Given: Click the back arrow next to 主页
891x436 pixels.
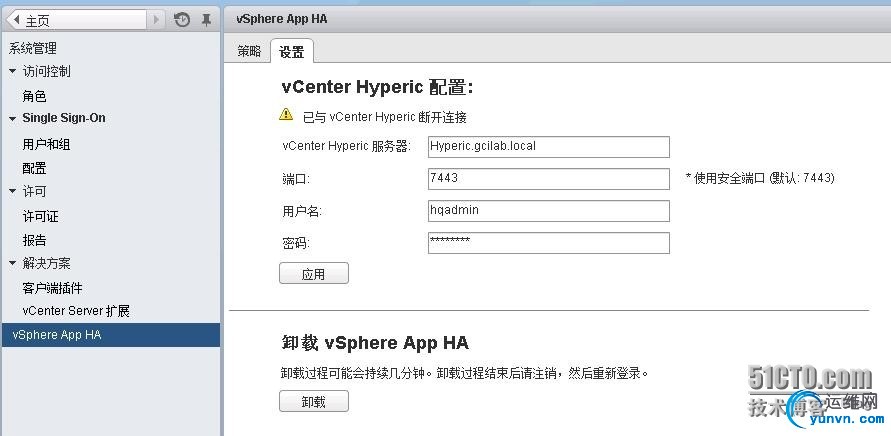Looking at the screenshot, I should pos(16,20).
